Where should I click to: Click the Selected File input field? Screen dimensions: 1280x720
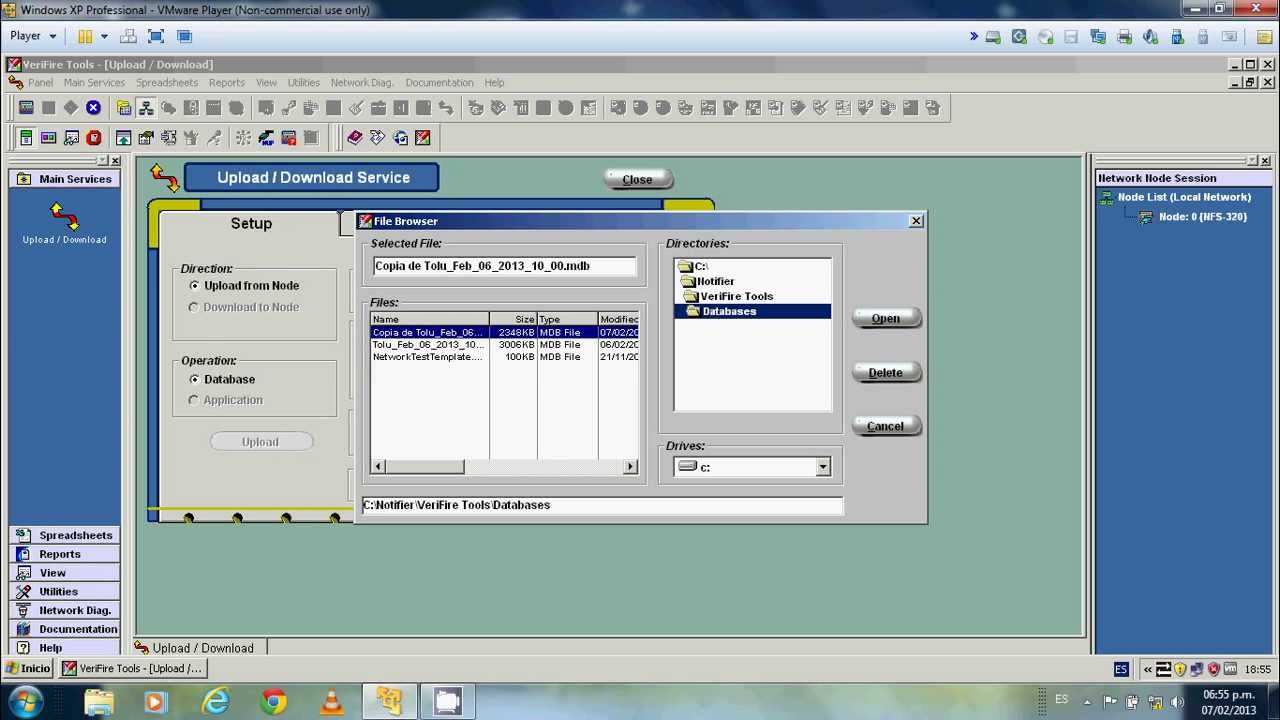(x=504, y=266)
